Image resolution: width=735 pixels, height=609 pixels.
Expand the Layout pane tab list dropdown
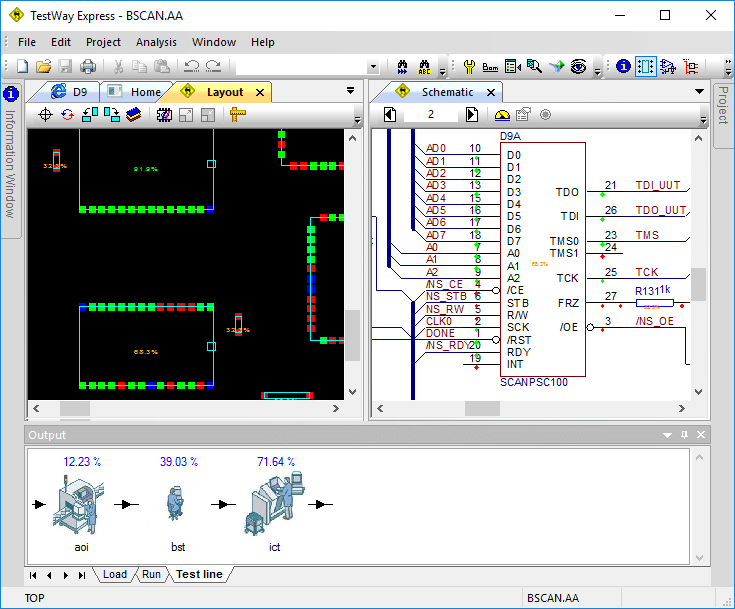[x=350, y=90]
